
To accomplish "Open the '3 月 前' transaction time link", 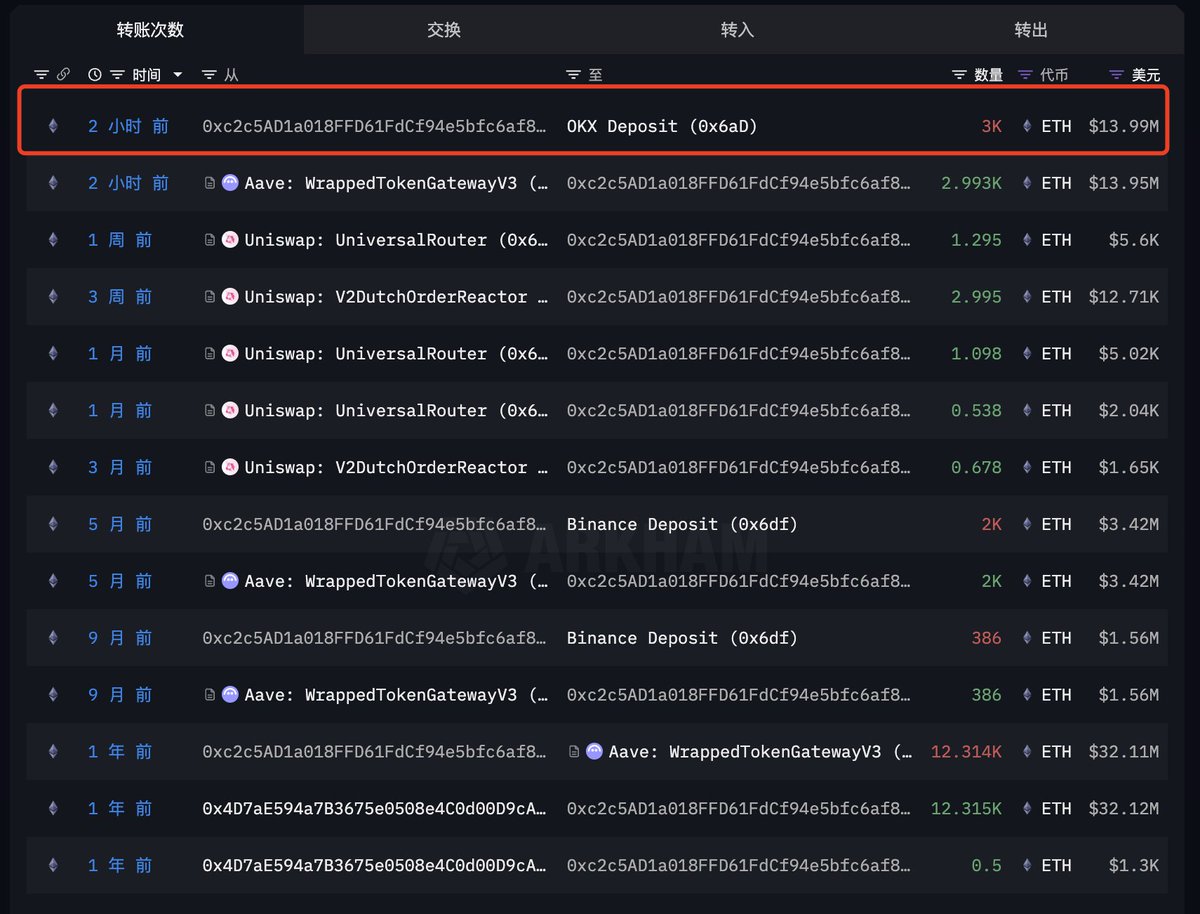I will [x=120, y=468].
